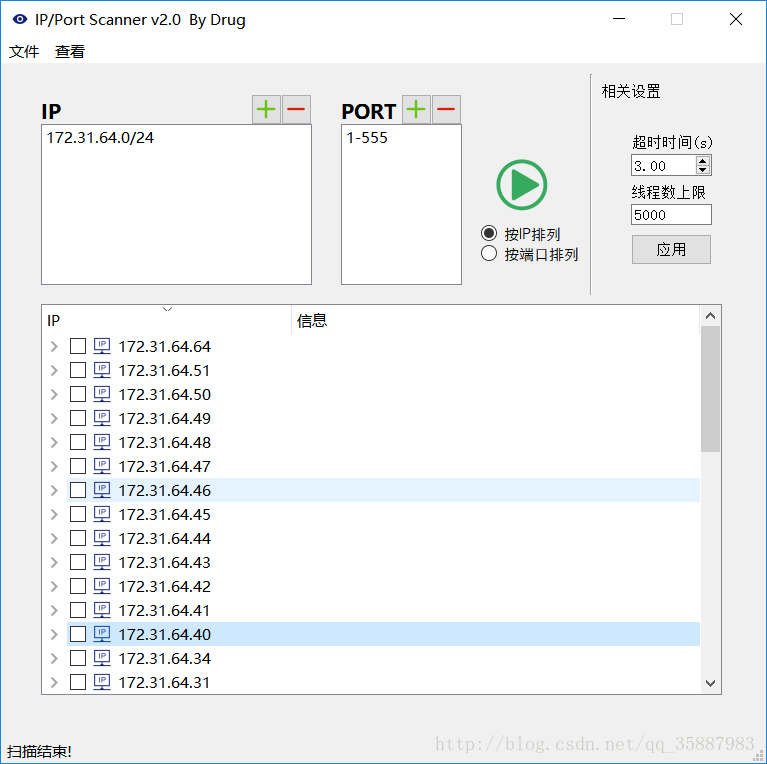Check the box for 172.31.64.47

coord(78,466)
